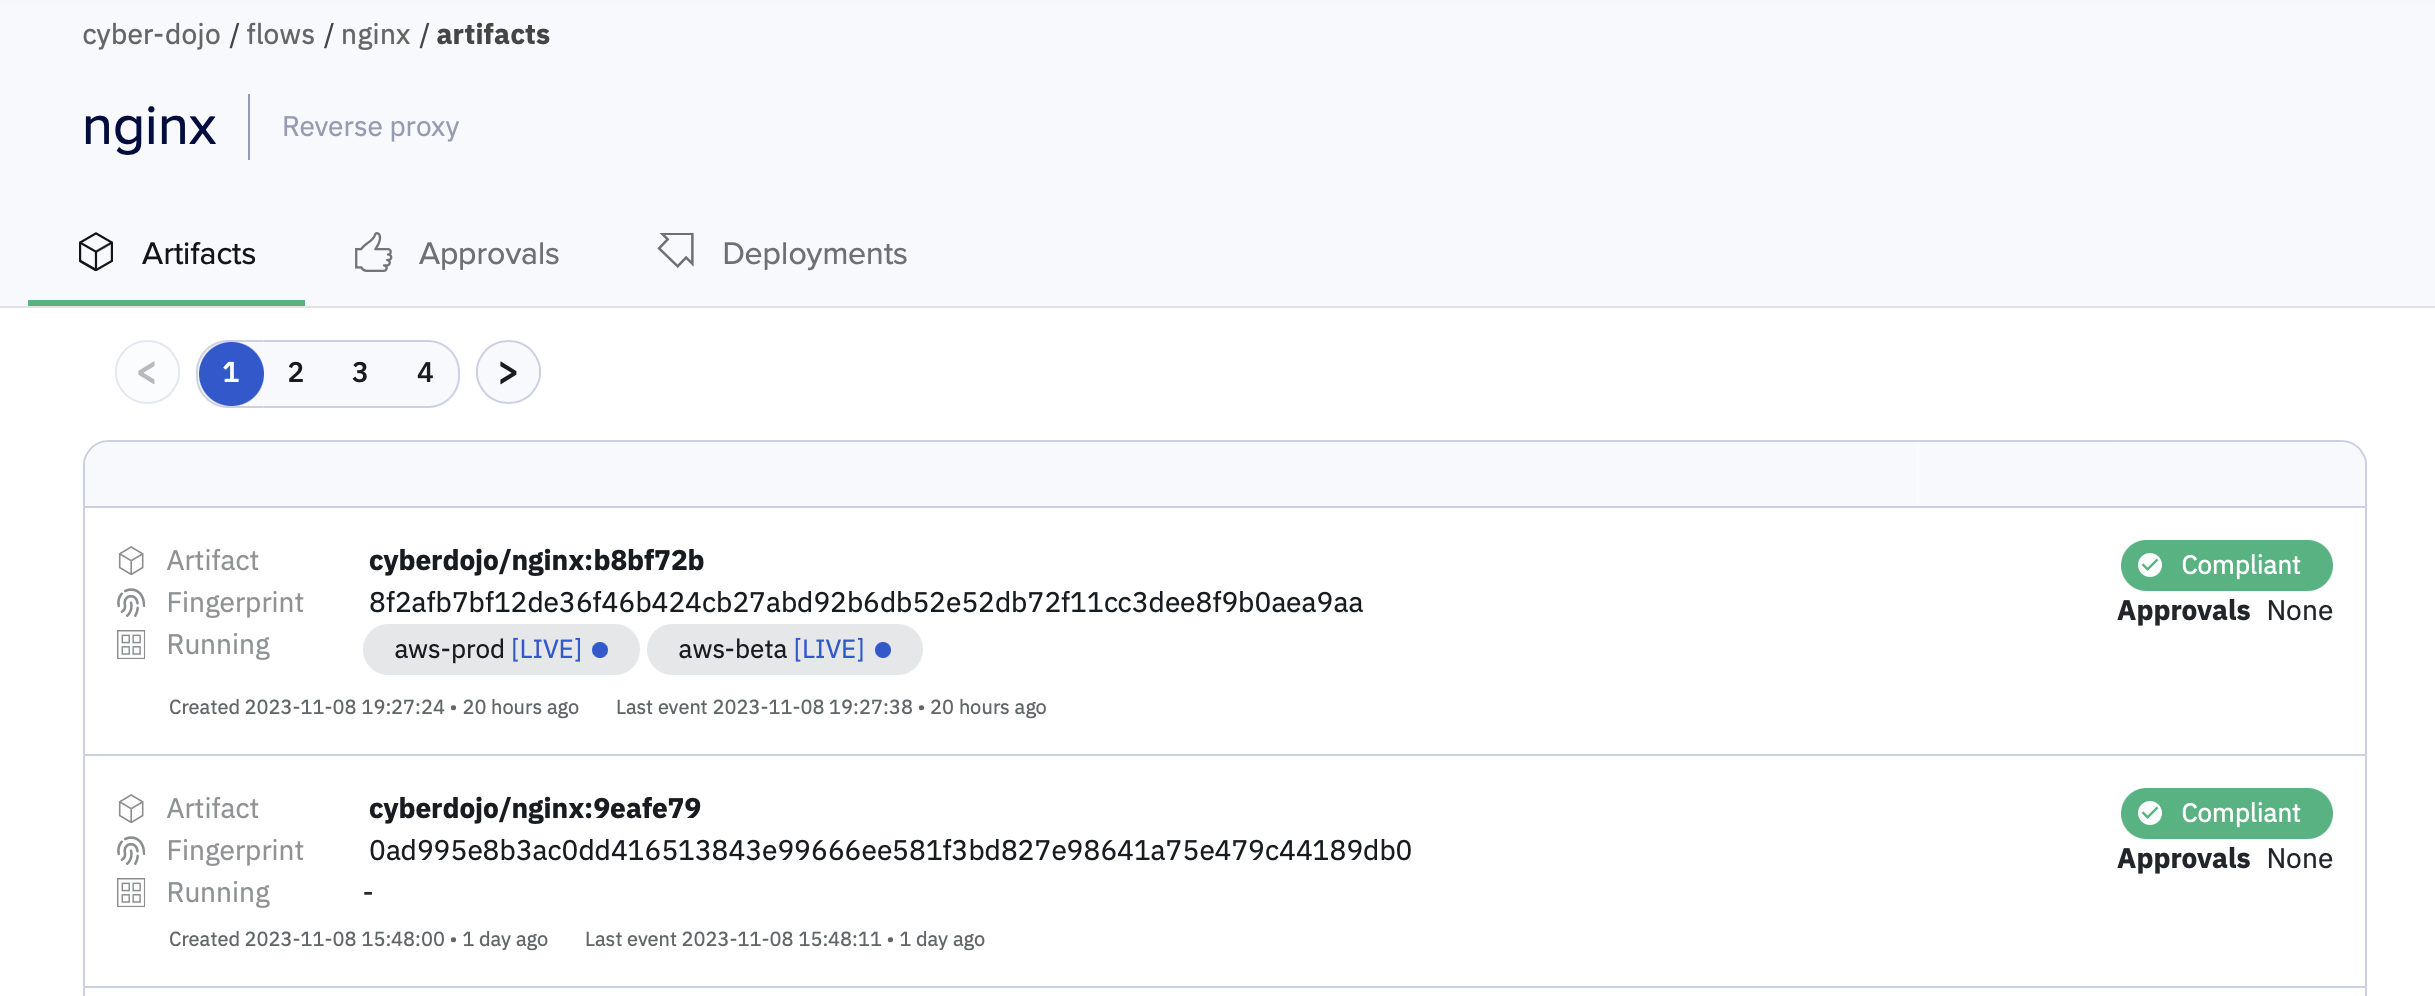Click the Deployments tab icon

coord(676,250)
